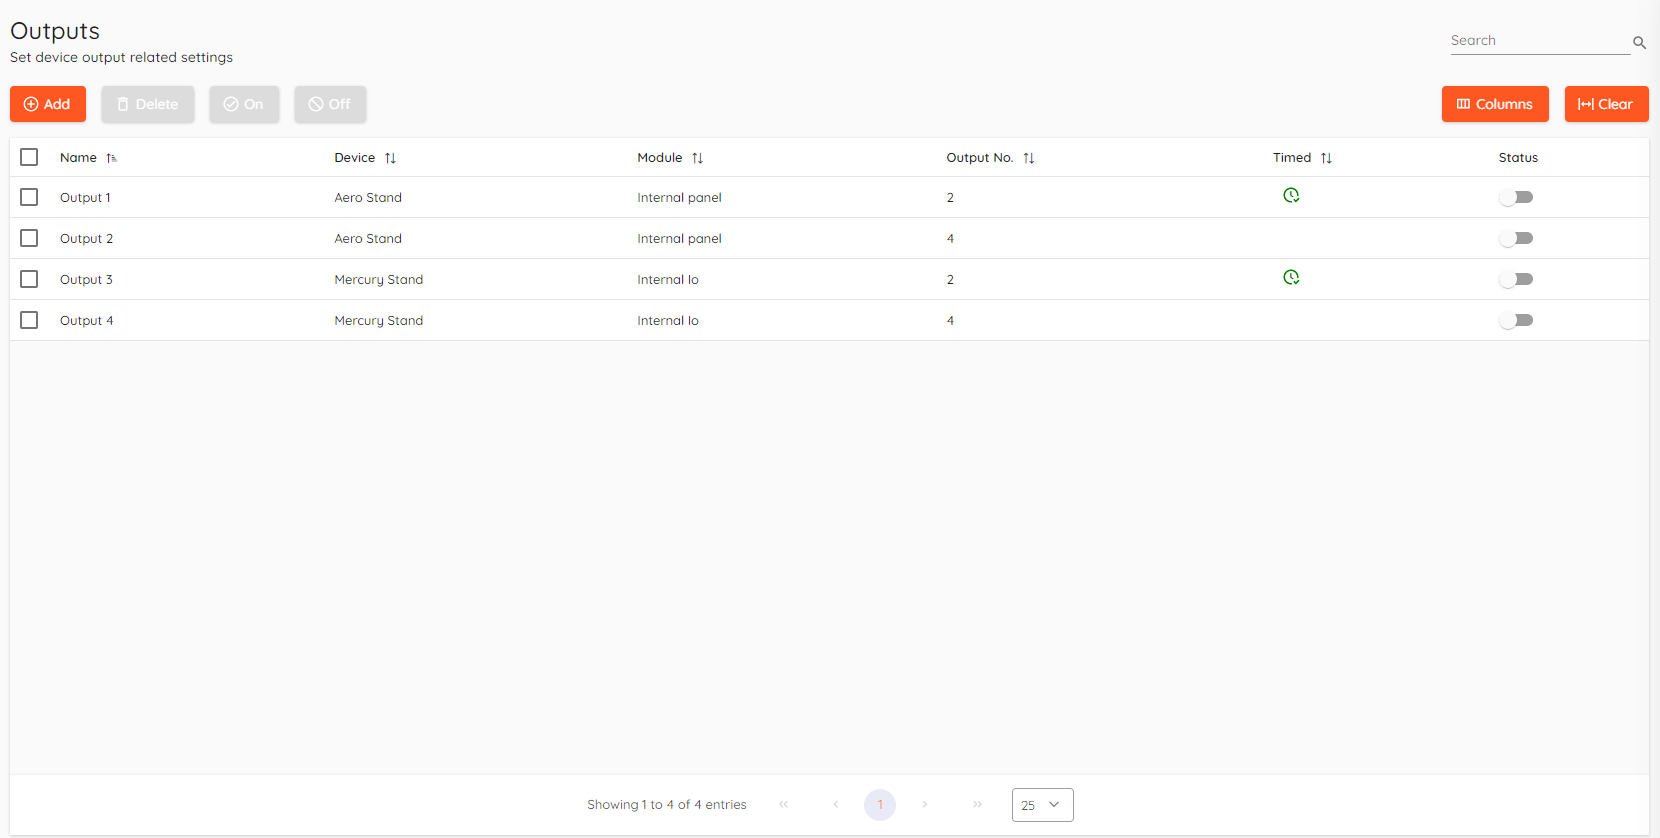Click the Timed column header label
Screen dimensions: 1660x838
coord(1292,158)
